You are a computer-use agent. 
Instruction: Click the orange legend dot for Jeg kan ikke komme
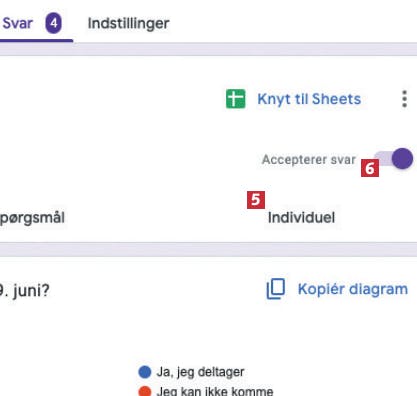tap(145, 391)
